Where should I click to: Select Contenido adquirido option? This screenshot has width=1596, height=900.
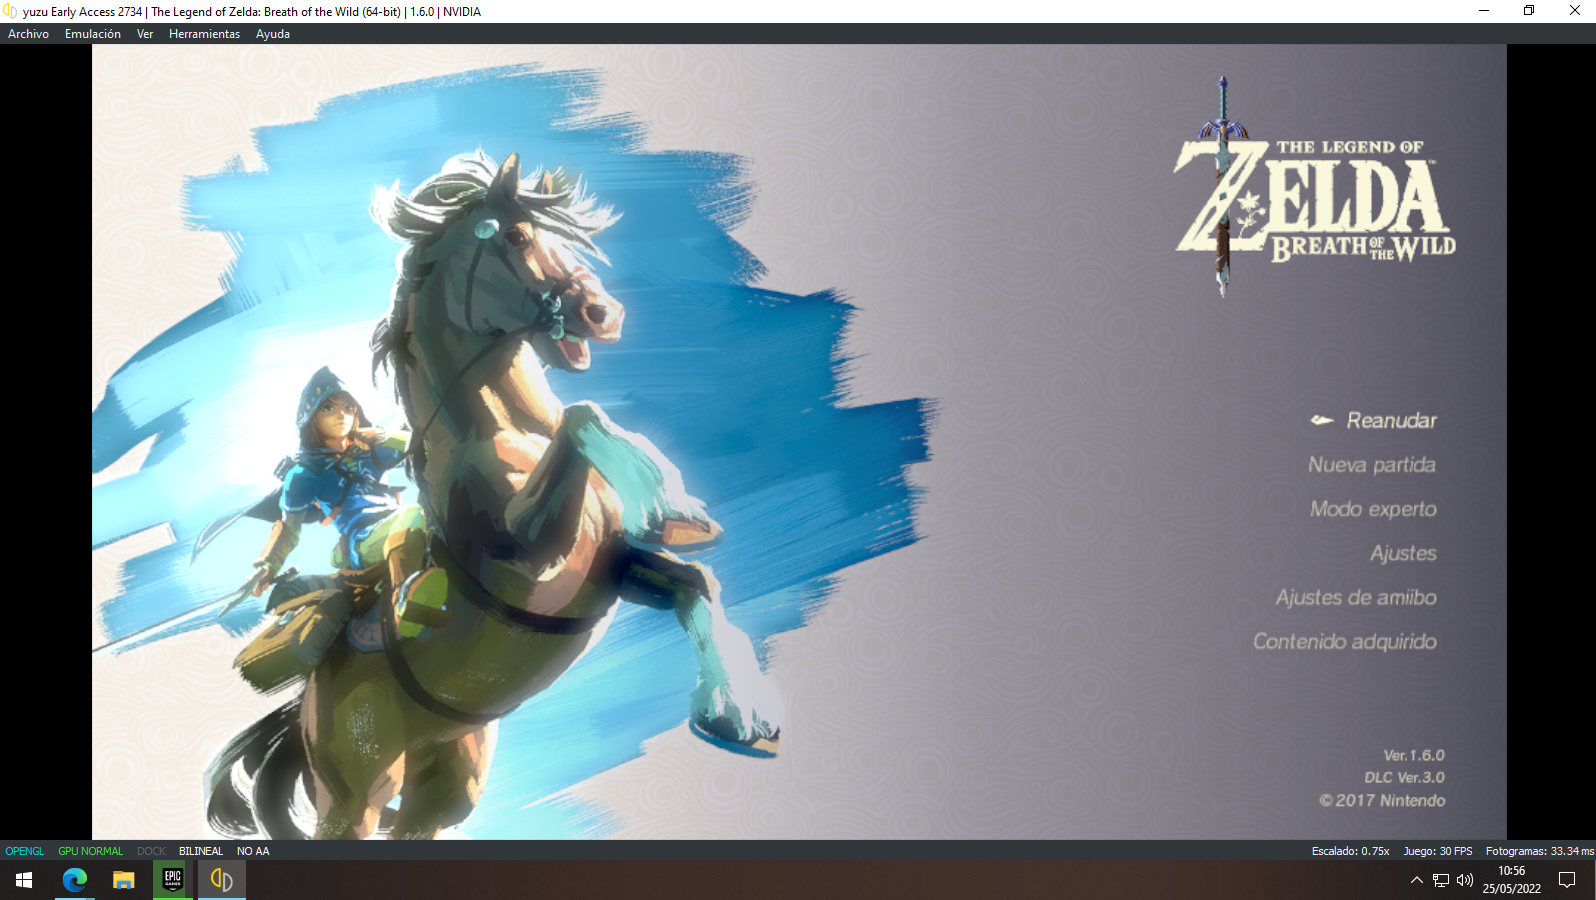[x=1345, y=641]
